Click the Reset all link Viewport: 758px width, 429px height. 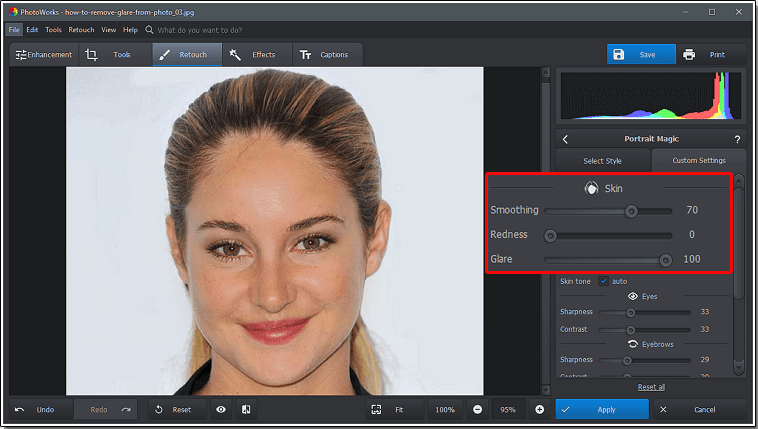click(651, 387)
